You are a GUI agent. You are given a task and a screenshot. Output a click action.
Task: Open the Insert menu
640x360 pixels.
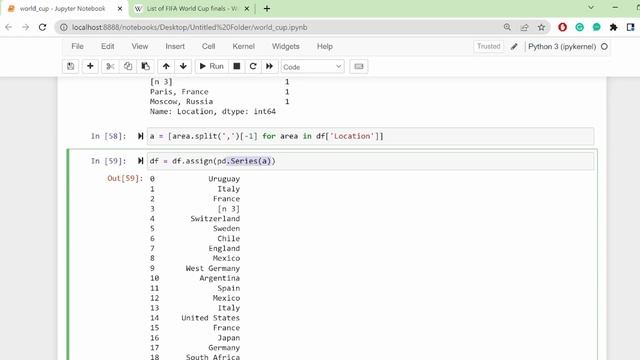[x=175, y=47]
